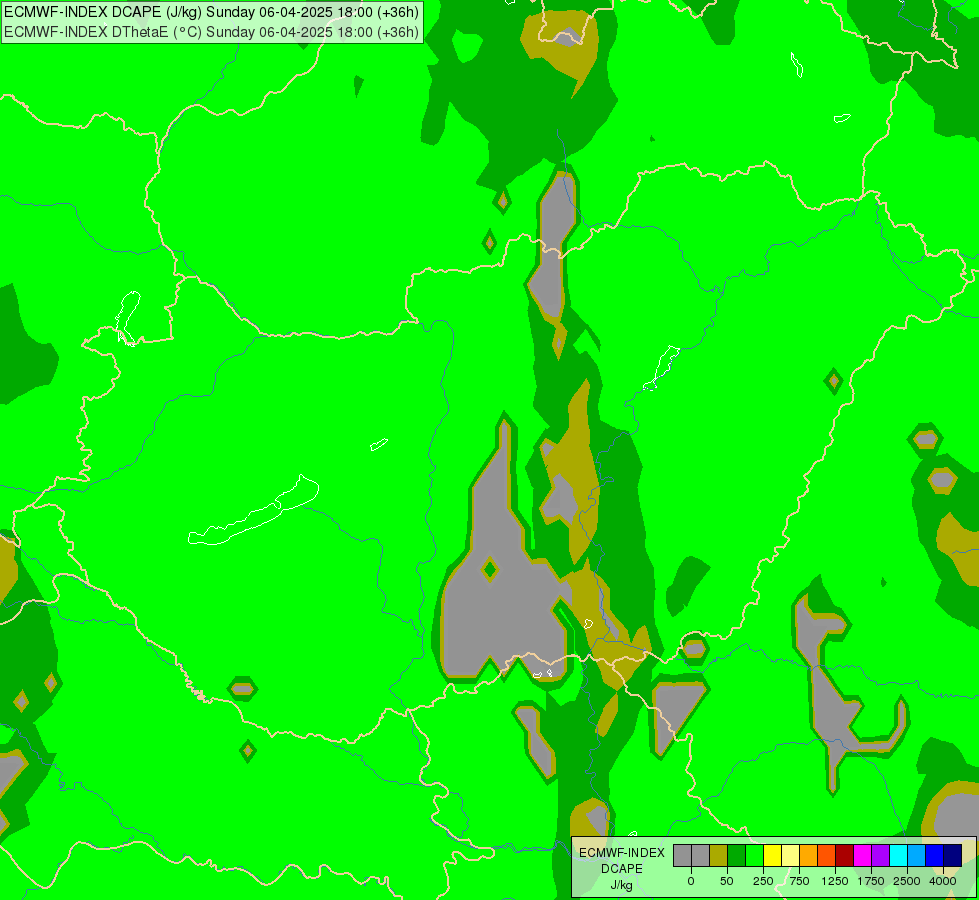The height and width of the screenshot is (900, 979).
Task: Click the legend label "250"
Action: point(763,881)
